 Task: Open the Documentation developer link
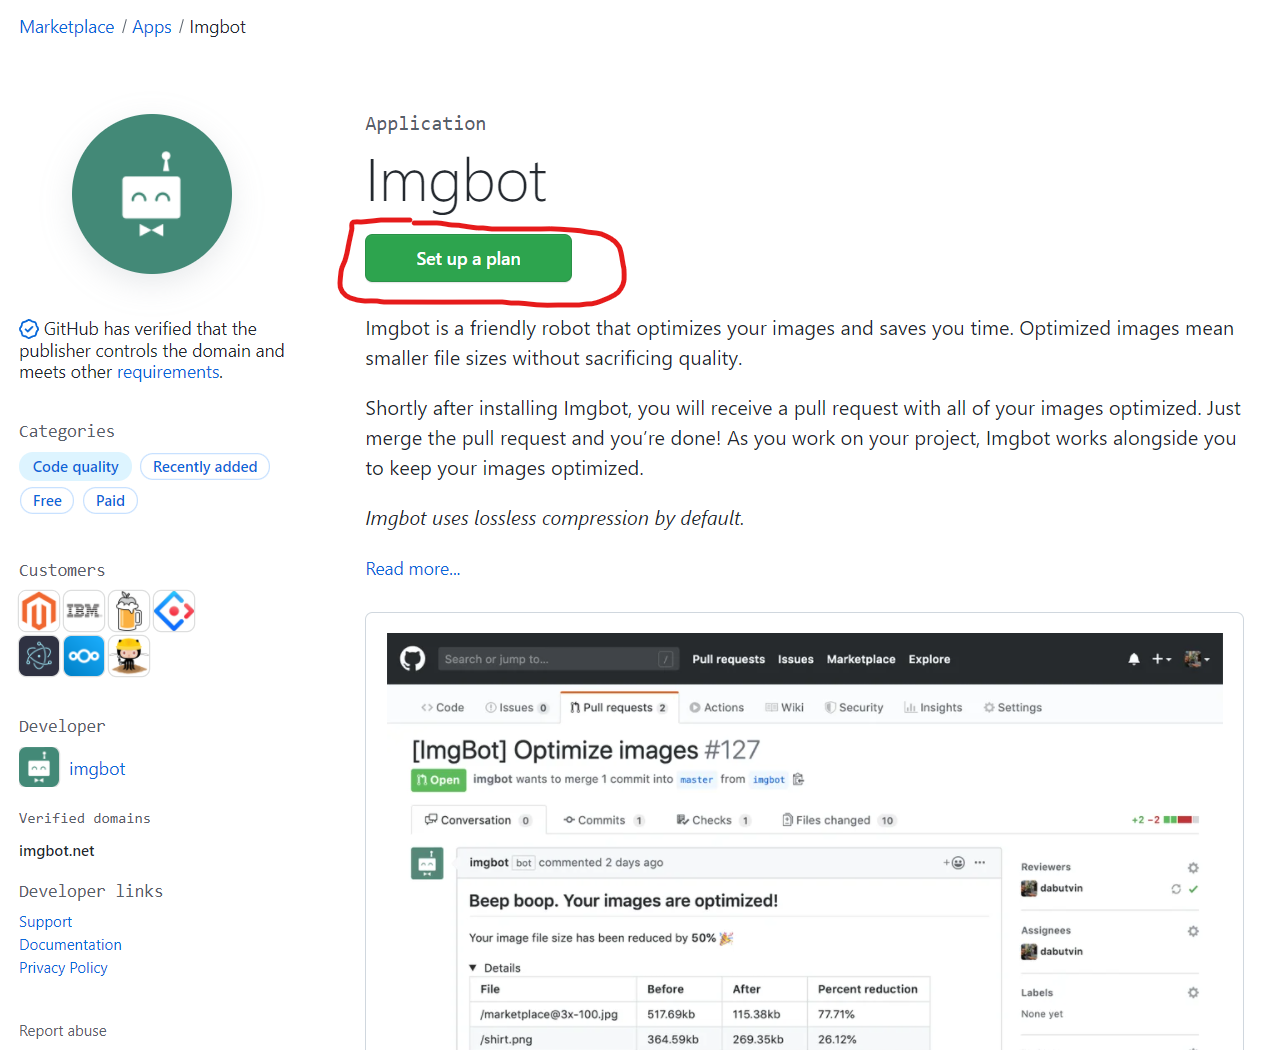point(70,945)
